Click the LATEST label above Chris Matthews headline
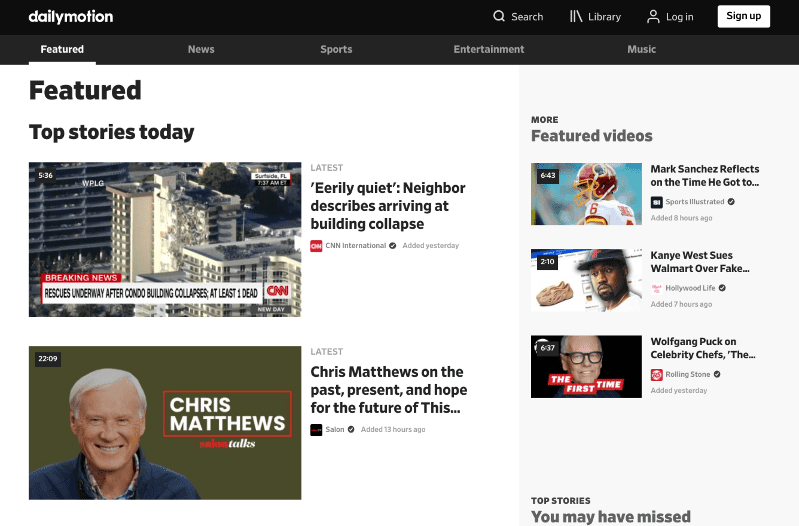Image resolution: width=799 pixels, height=526 pixels. (327, 352)
